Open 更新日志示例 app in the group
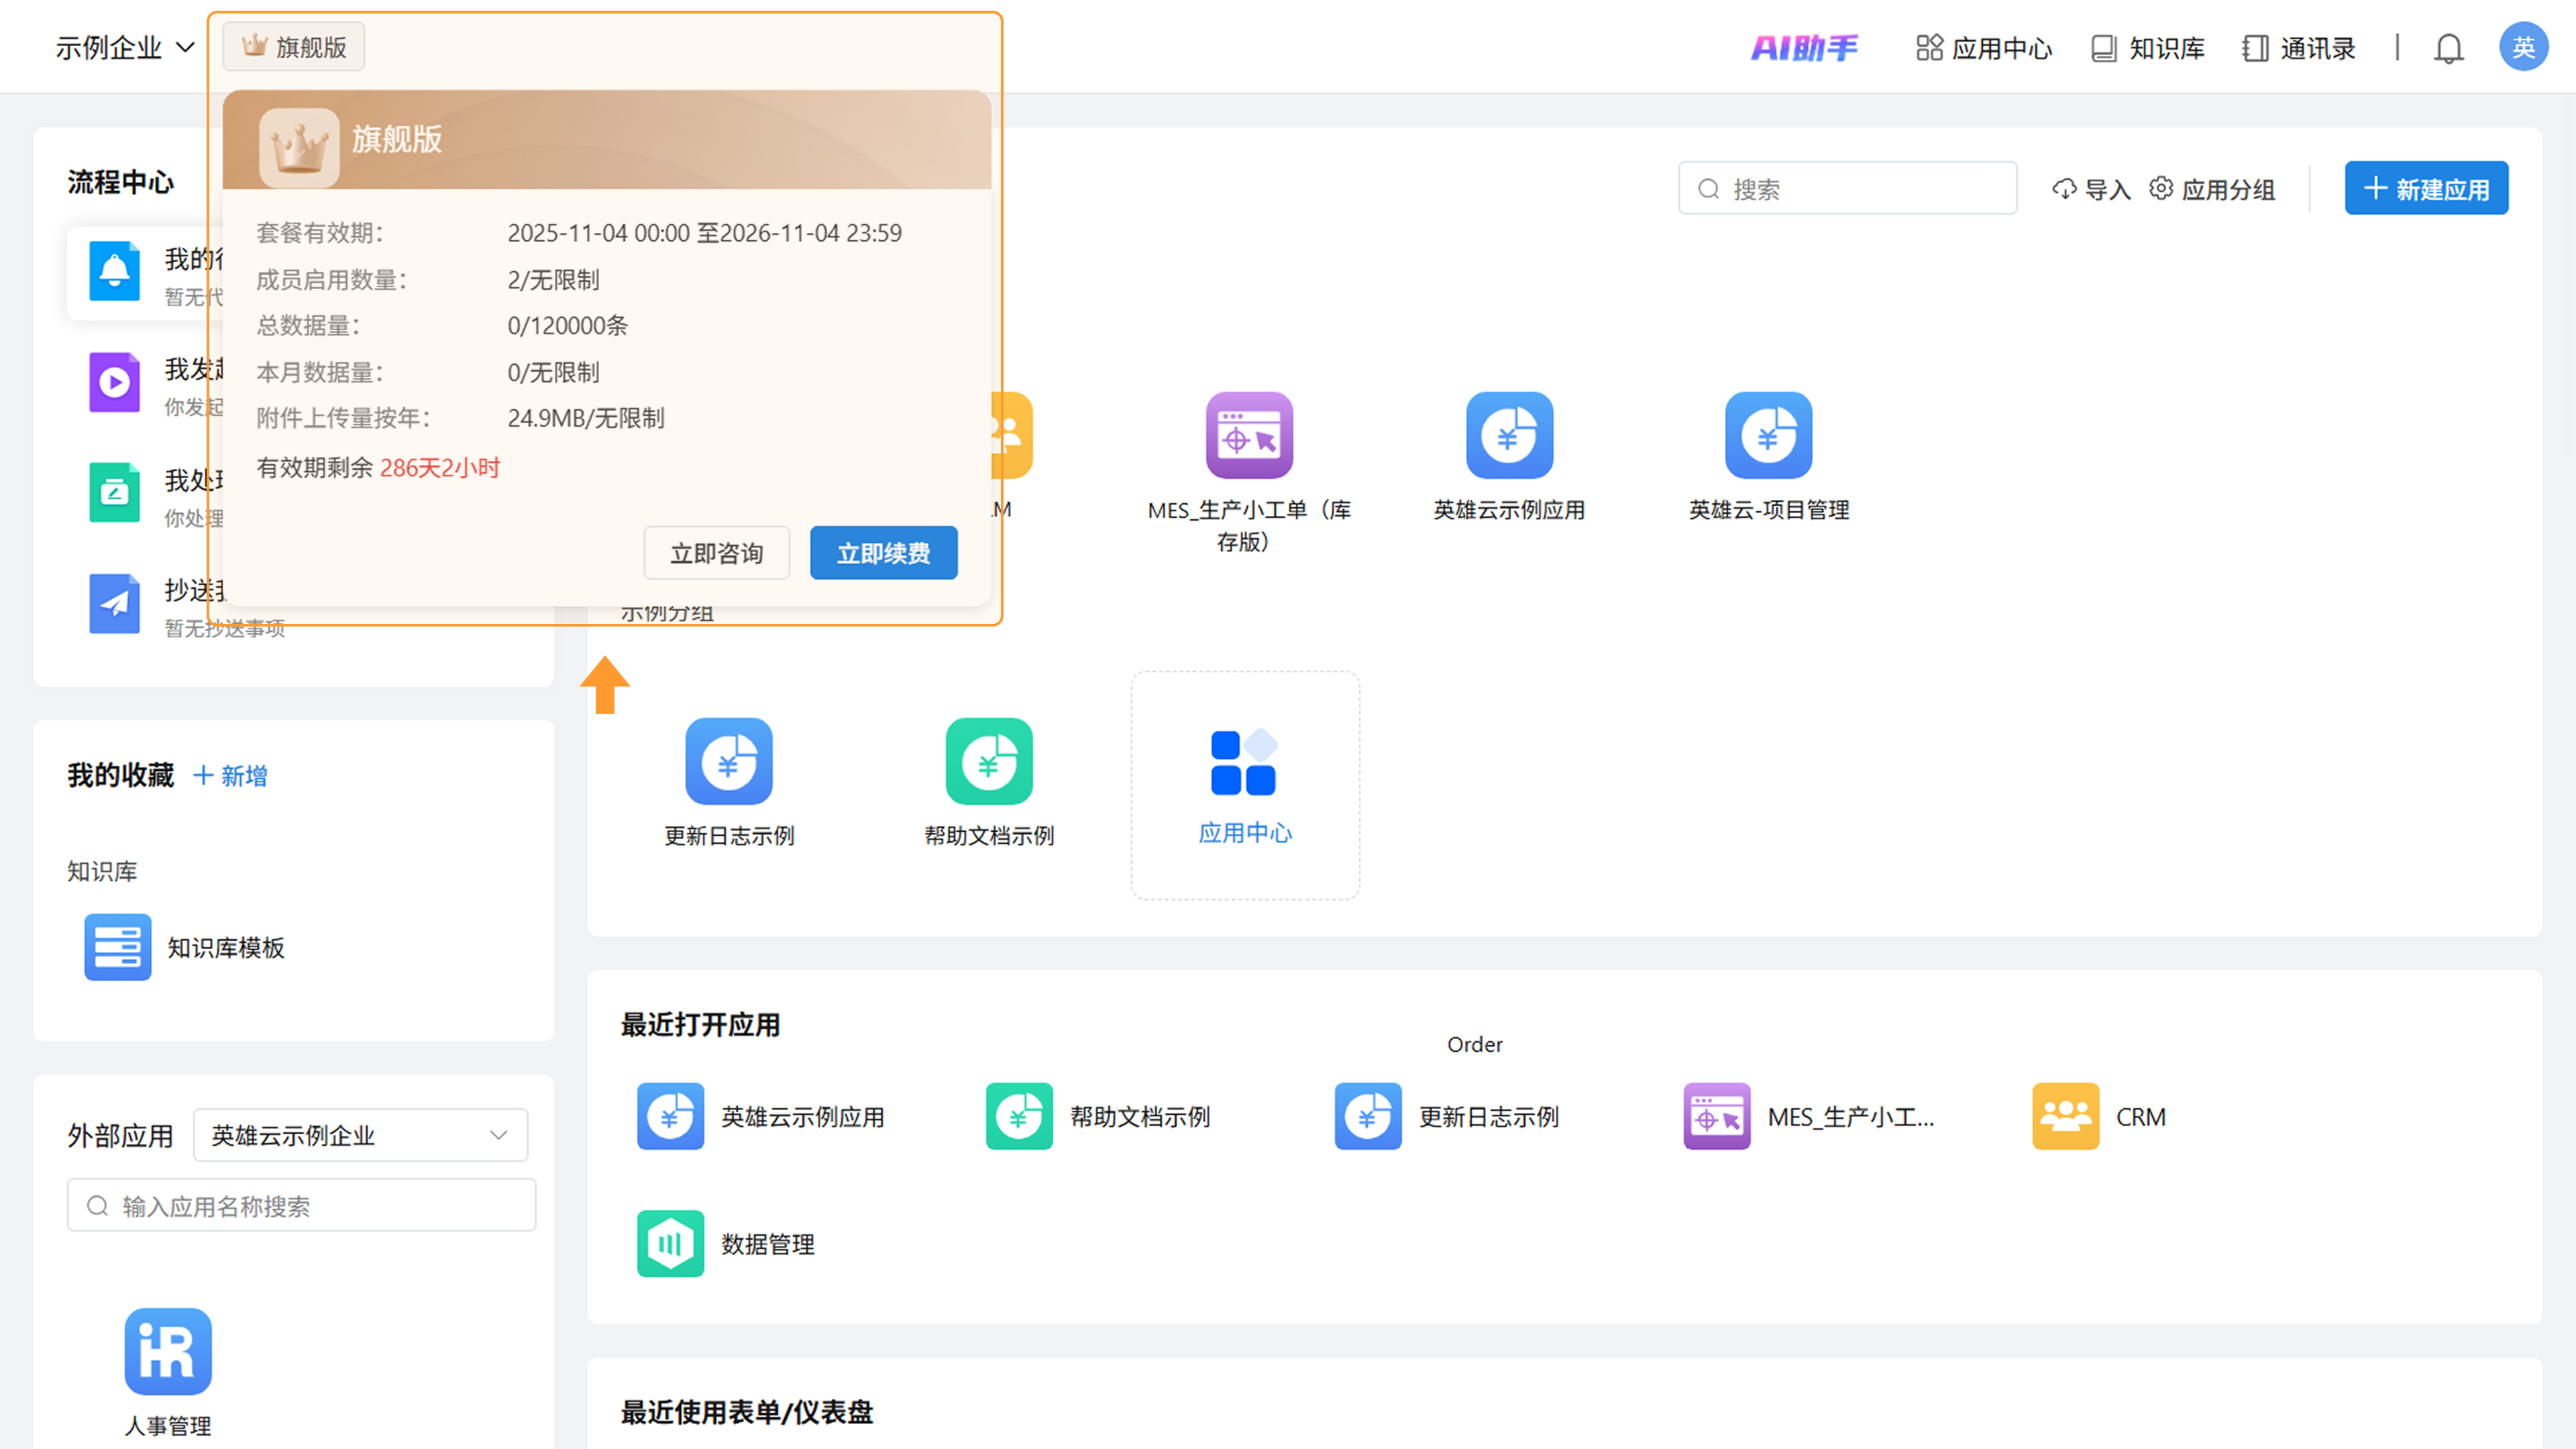 tap(729, 761)
